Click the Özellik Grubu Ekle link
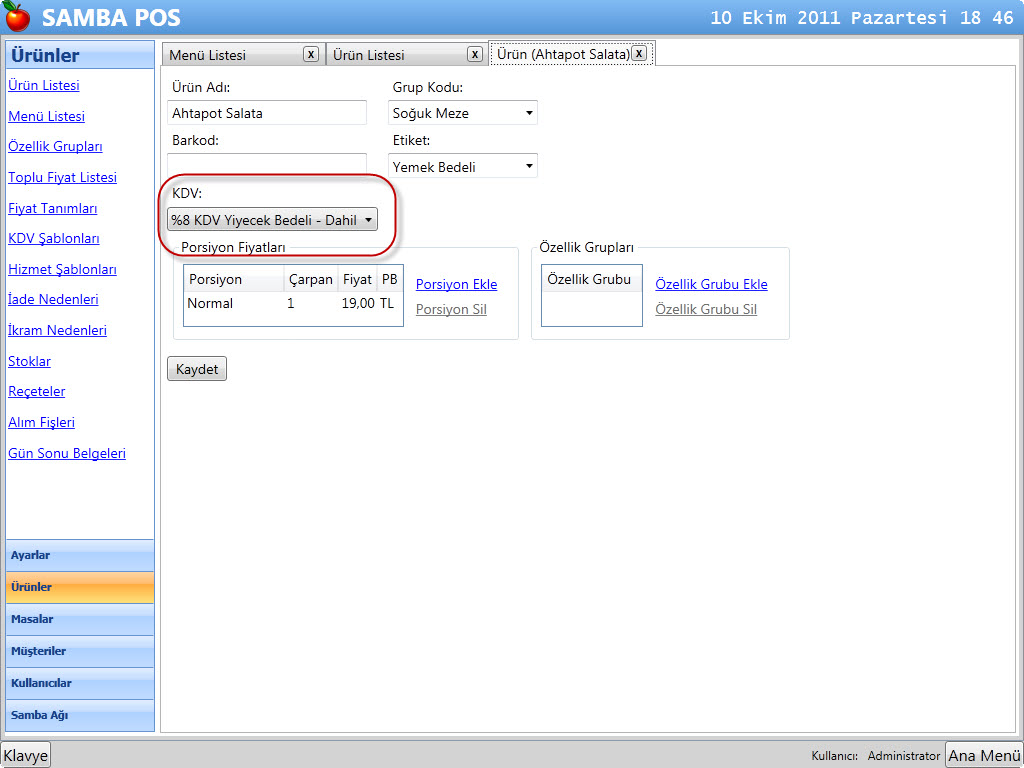1024x768 pixels. 711,284
